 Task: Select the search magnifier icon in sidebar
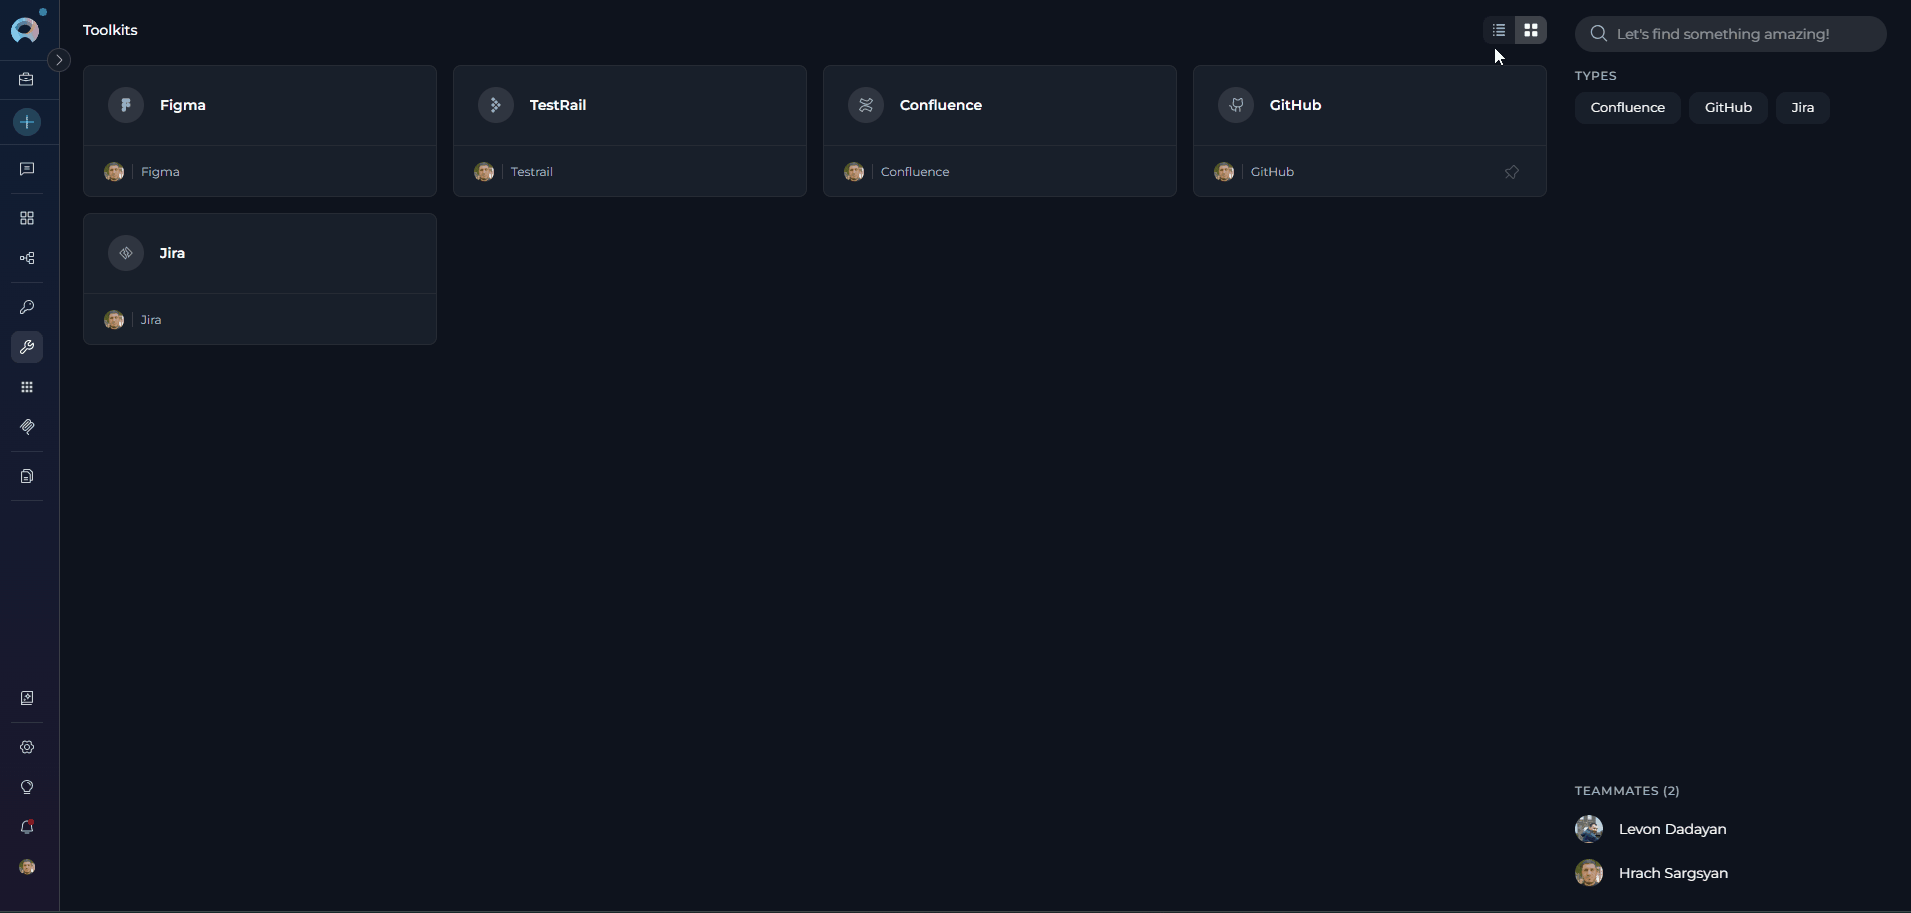click(x=27, y=307)
